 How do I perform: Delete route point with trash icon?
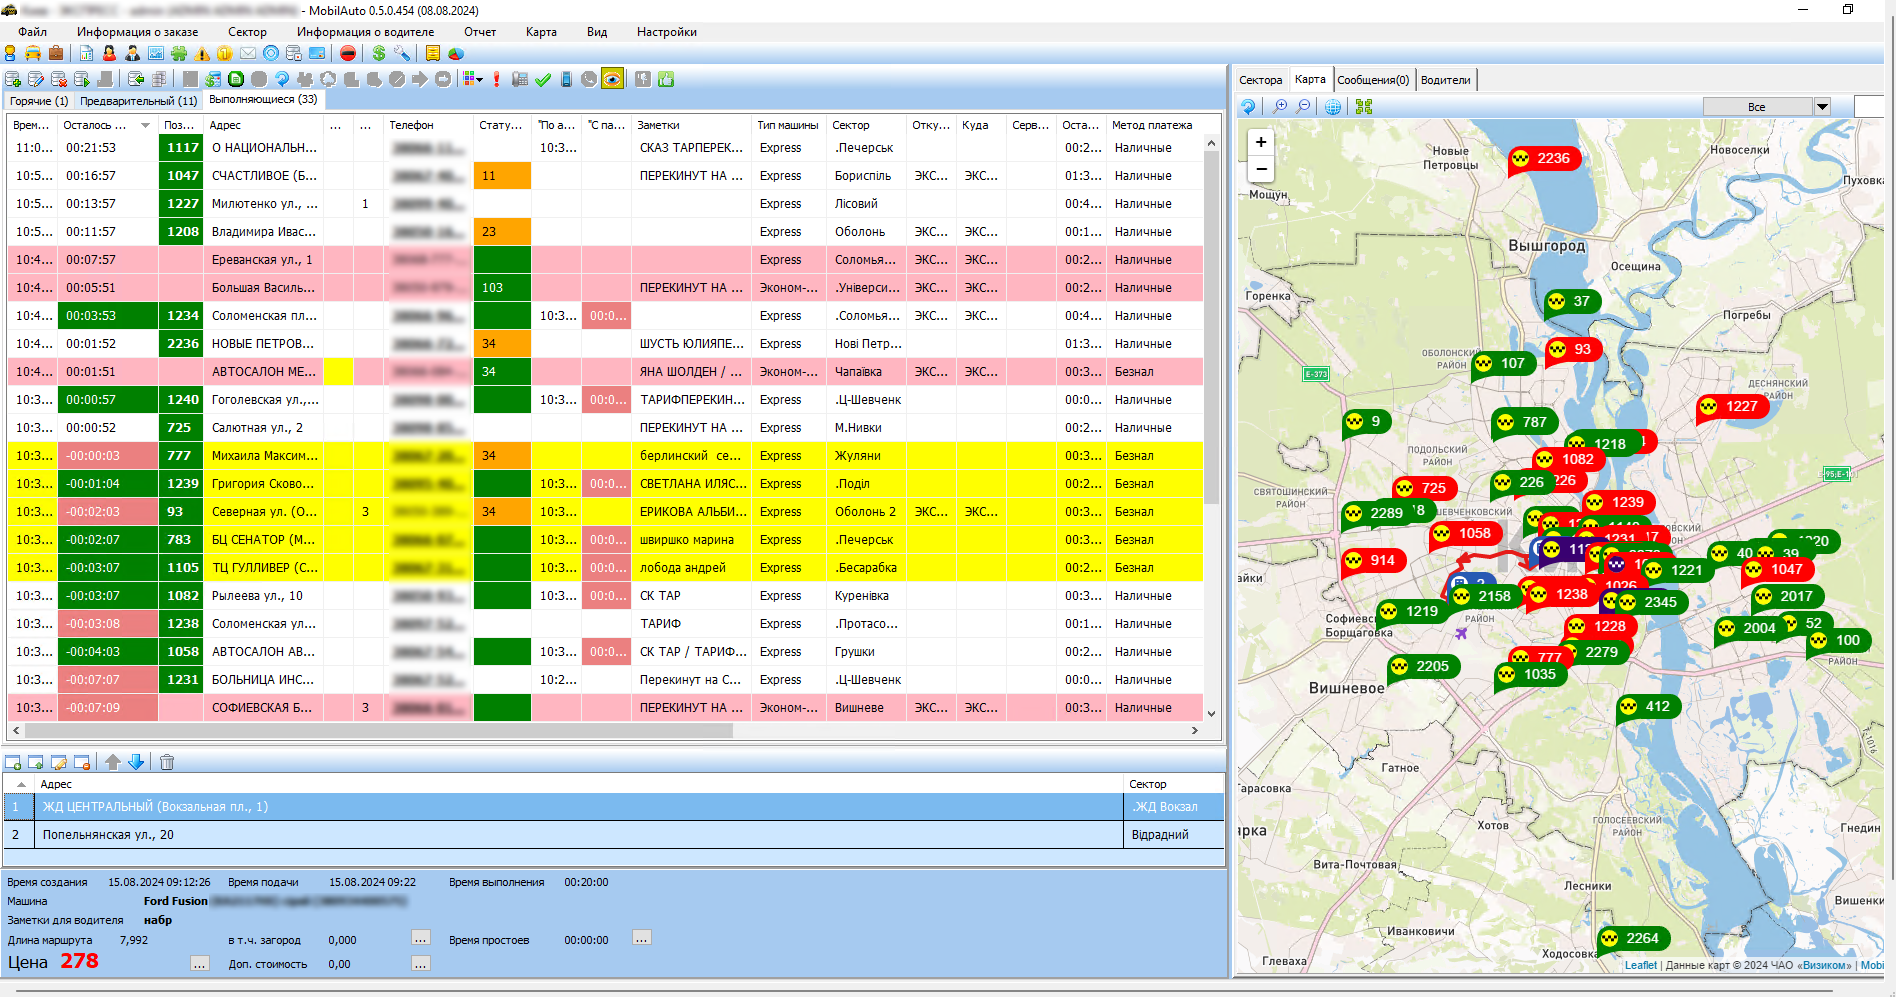tap(167, 763)
